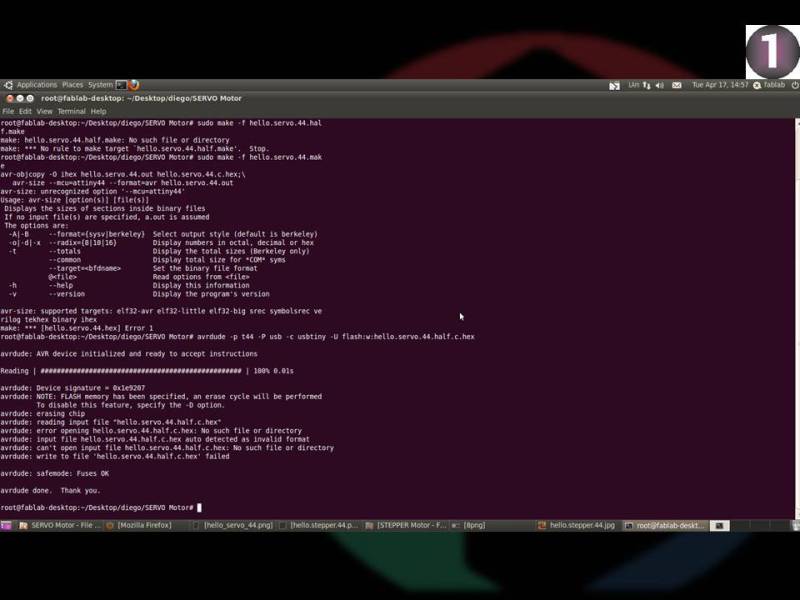Open the network connection indicator
800x600 pixels.
pyautogui.click(x=646, y=85)
